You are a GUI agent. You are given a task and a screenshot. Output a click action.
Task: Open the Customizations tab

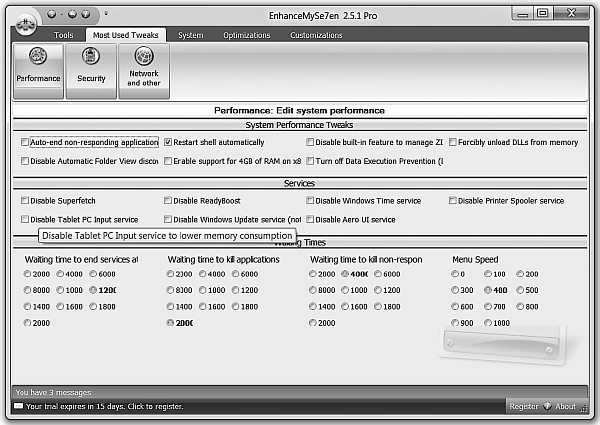pos(316,35)
